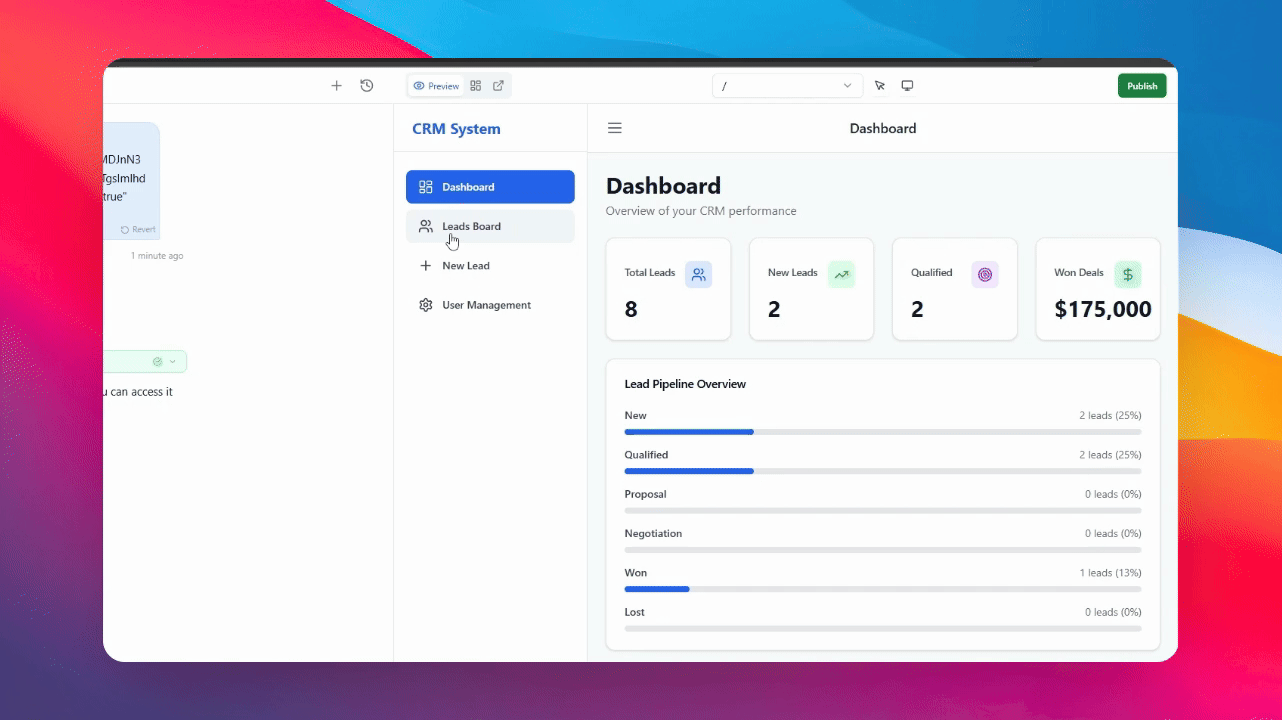
Task: Click the Qualified pipeline progress bar
Action: (x=883, y=471)
